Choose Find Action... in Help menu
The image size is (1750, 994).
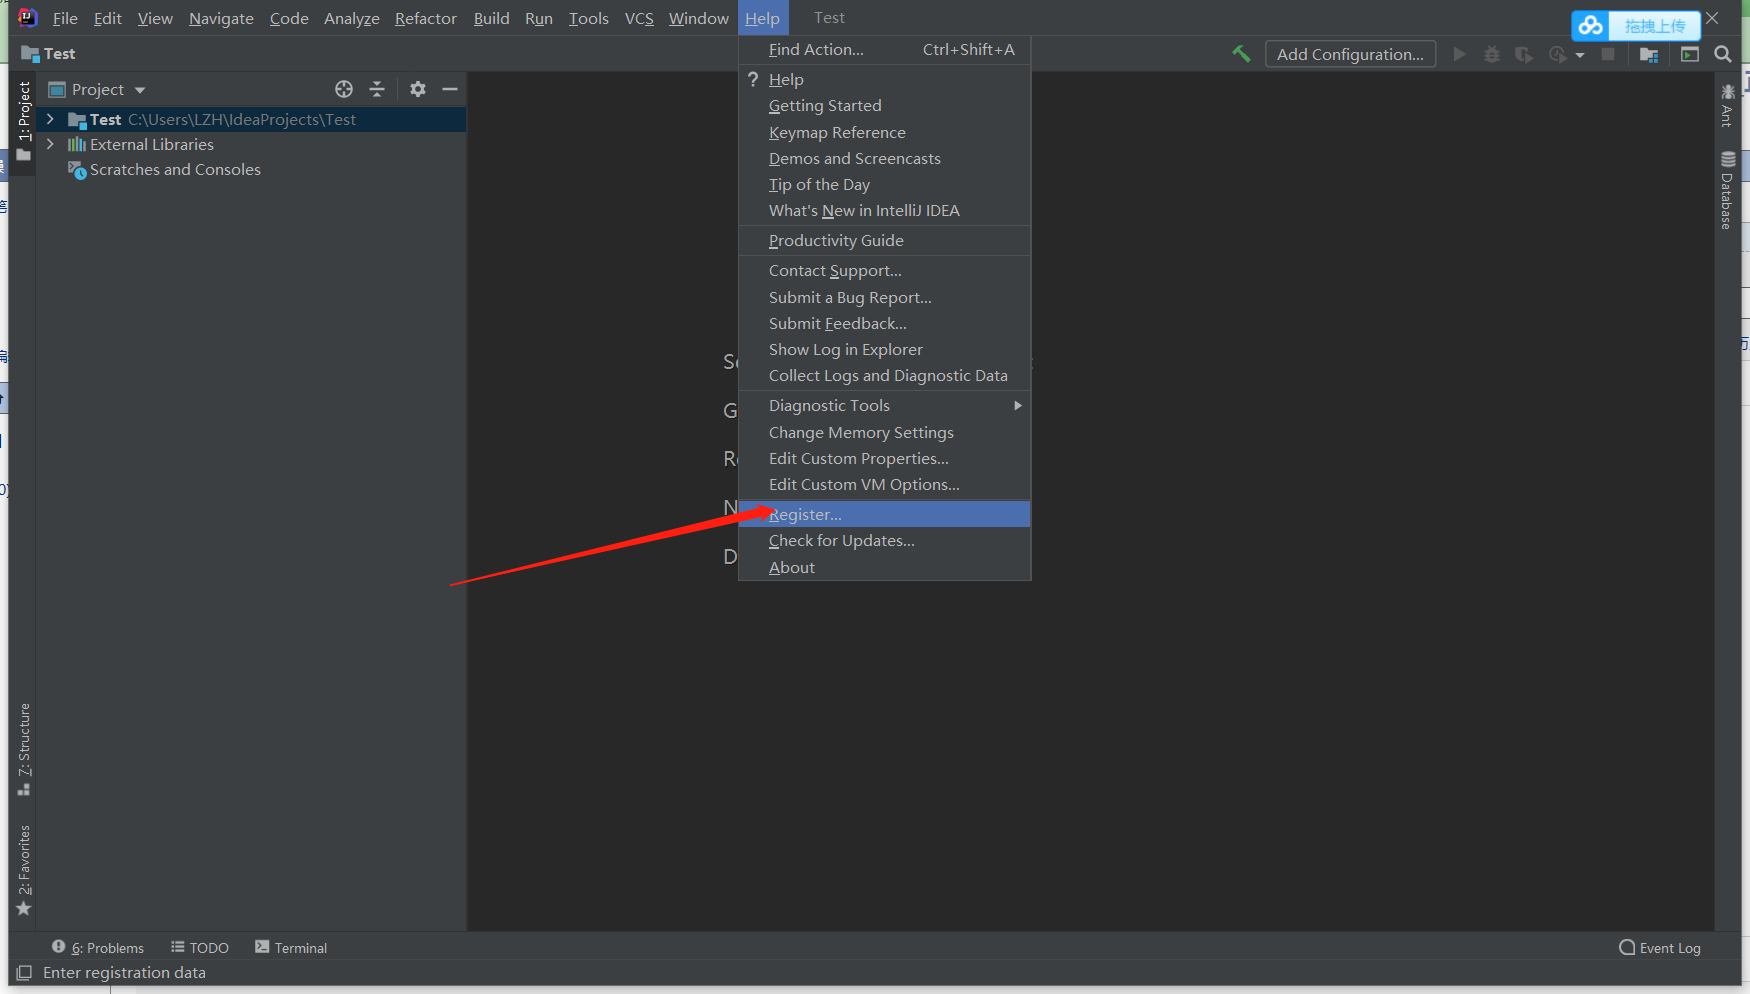(x=884, y=49)
